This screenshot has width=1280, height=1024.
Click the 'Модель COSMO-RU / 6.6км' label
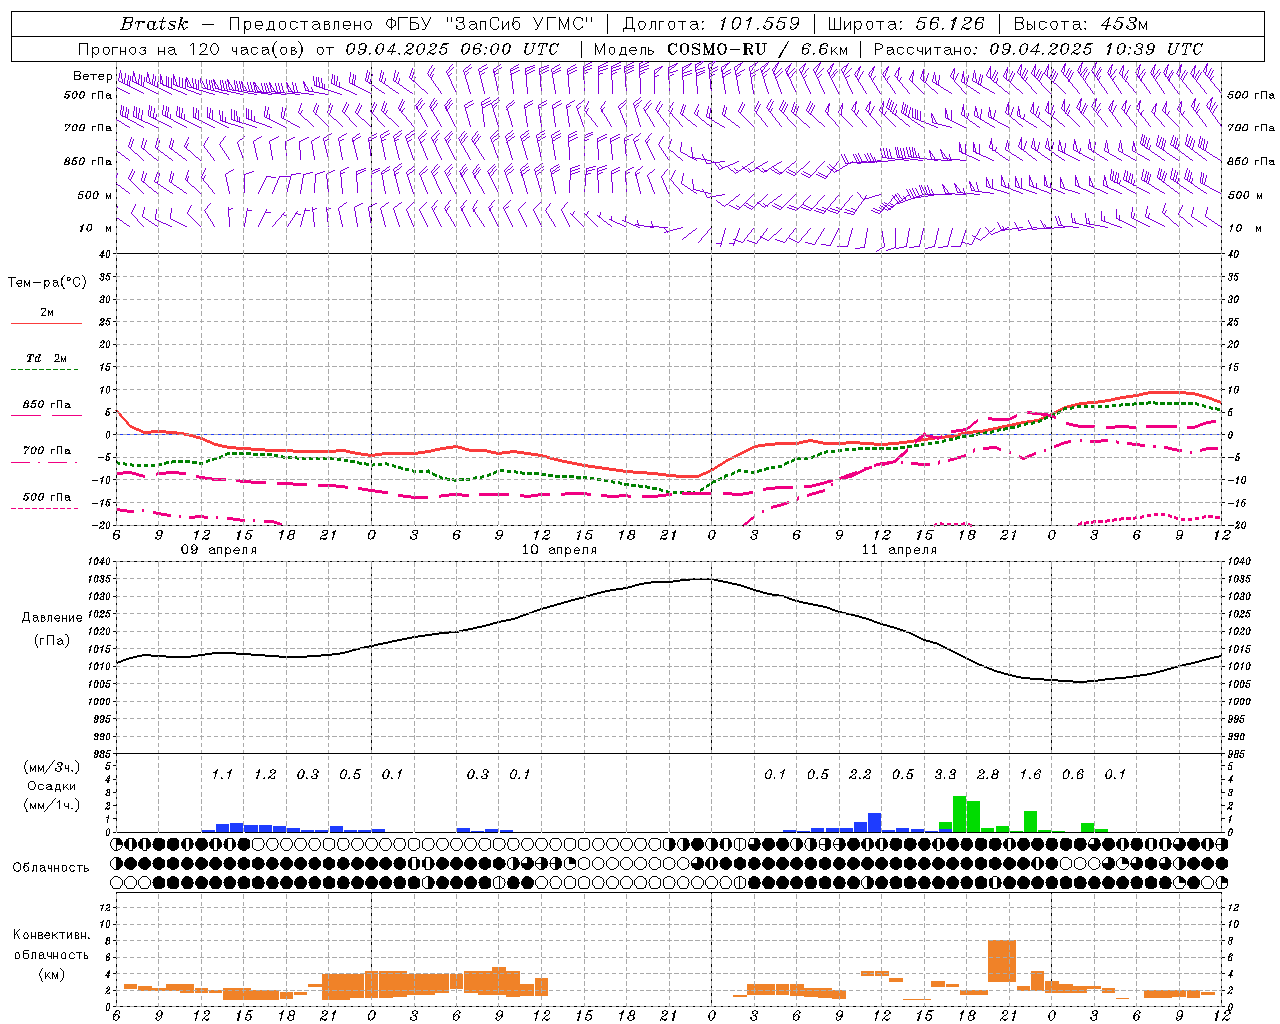click(x=720, y=49)
